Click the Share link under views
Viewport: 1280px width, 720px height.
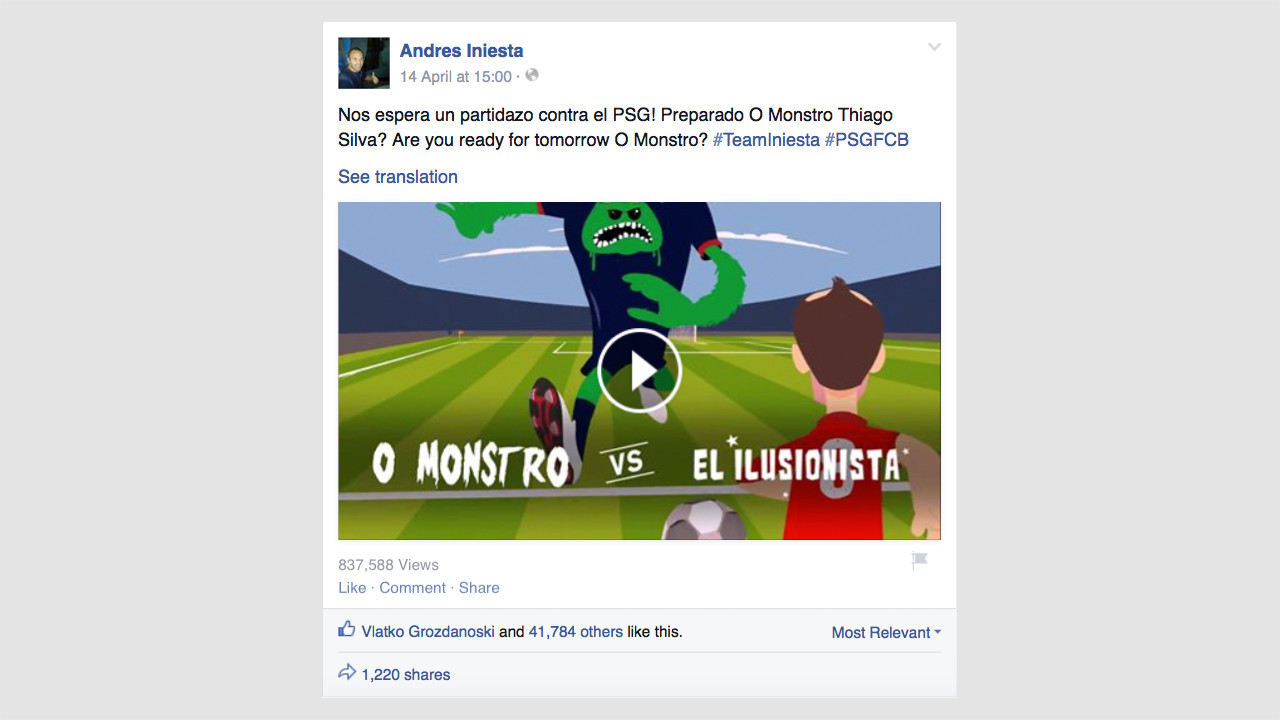pyautogui.click(x=479, y=588)
